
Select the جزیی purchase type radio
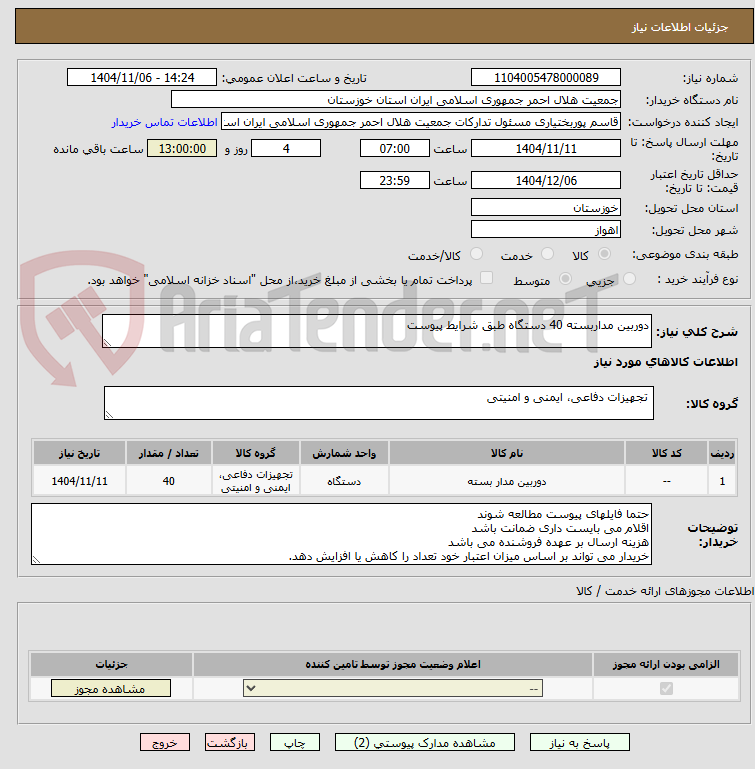point(629,279)
